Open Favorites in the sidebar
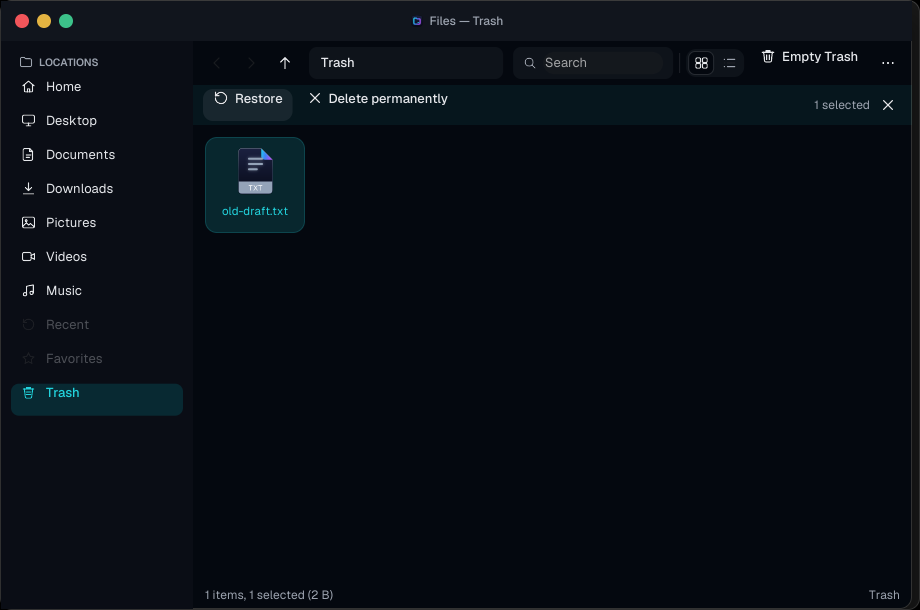This screenshot has height=610, width=920. pyautogui.click(x=97, y=359)
